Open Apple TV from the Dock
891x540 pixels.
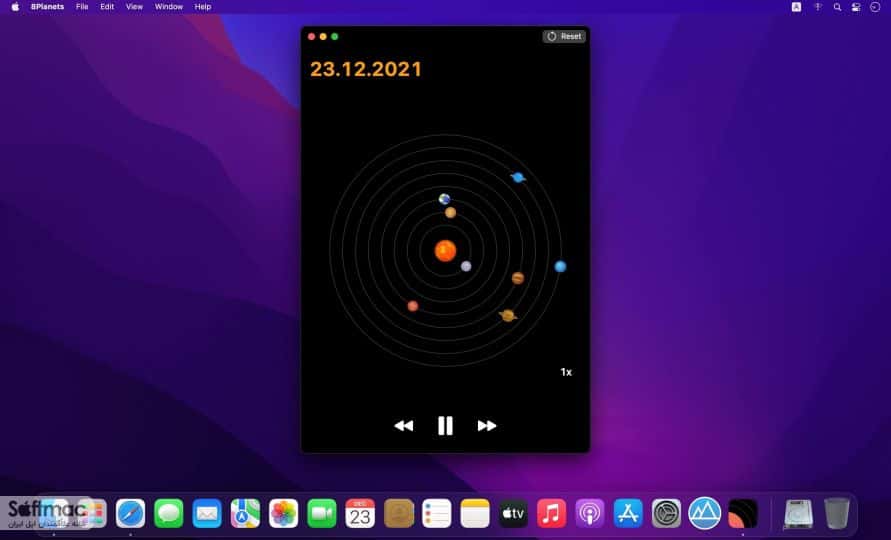tap(513, 513)
